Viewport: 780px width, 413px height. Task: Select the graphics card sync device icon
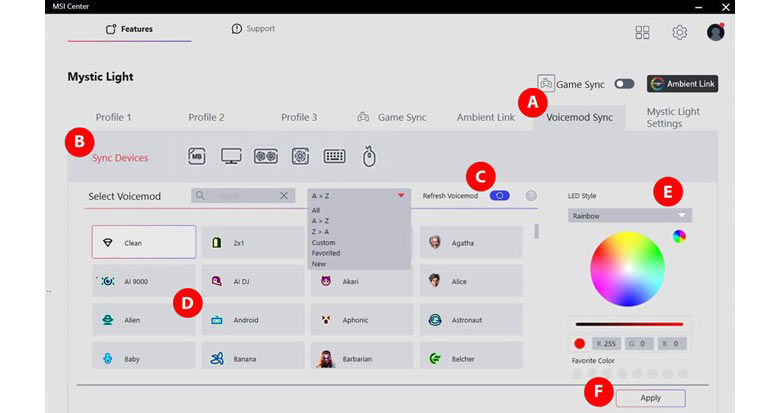pos(266,156)
